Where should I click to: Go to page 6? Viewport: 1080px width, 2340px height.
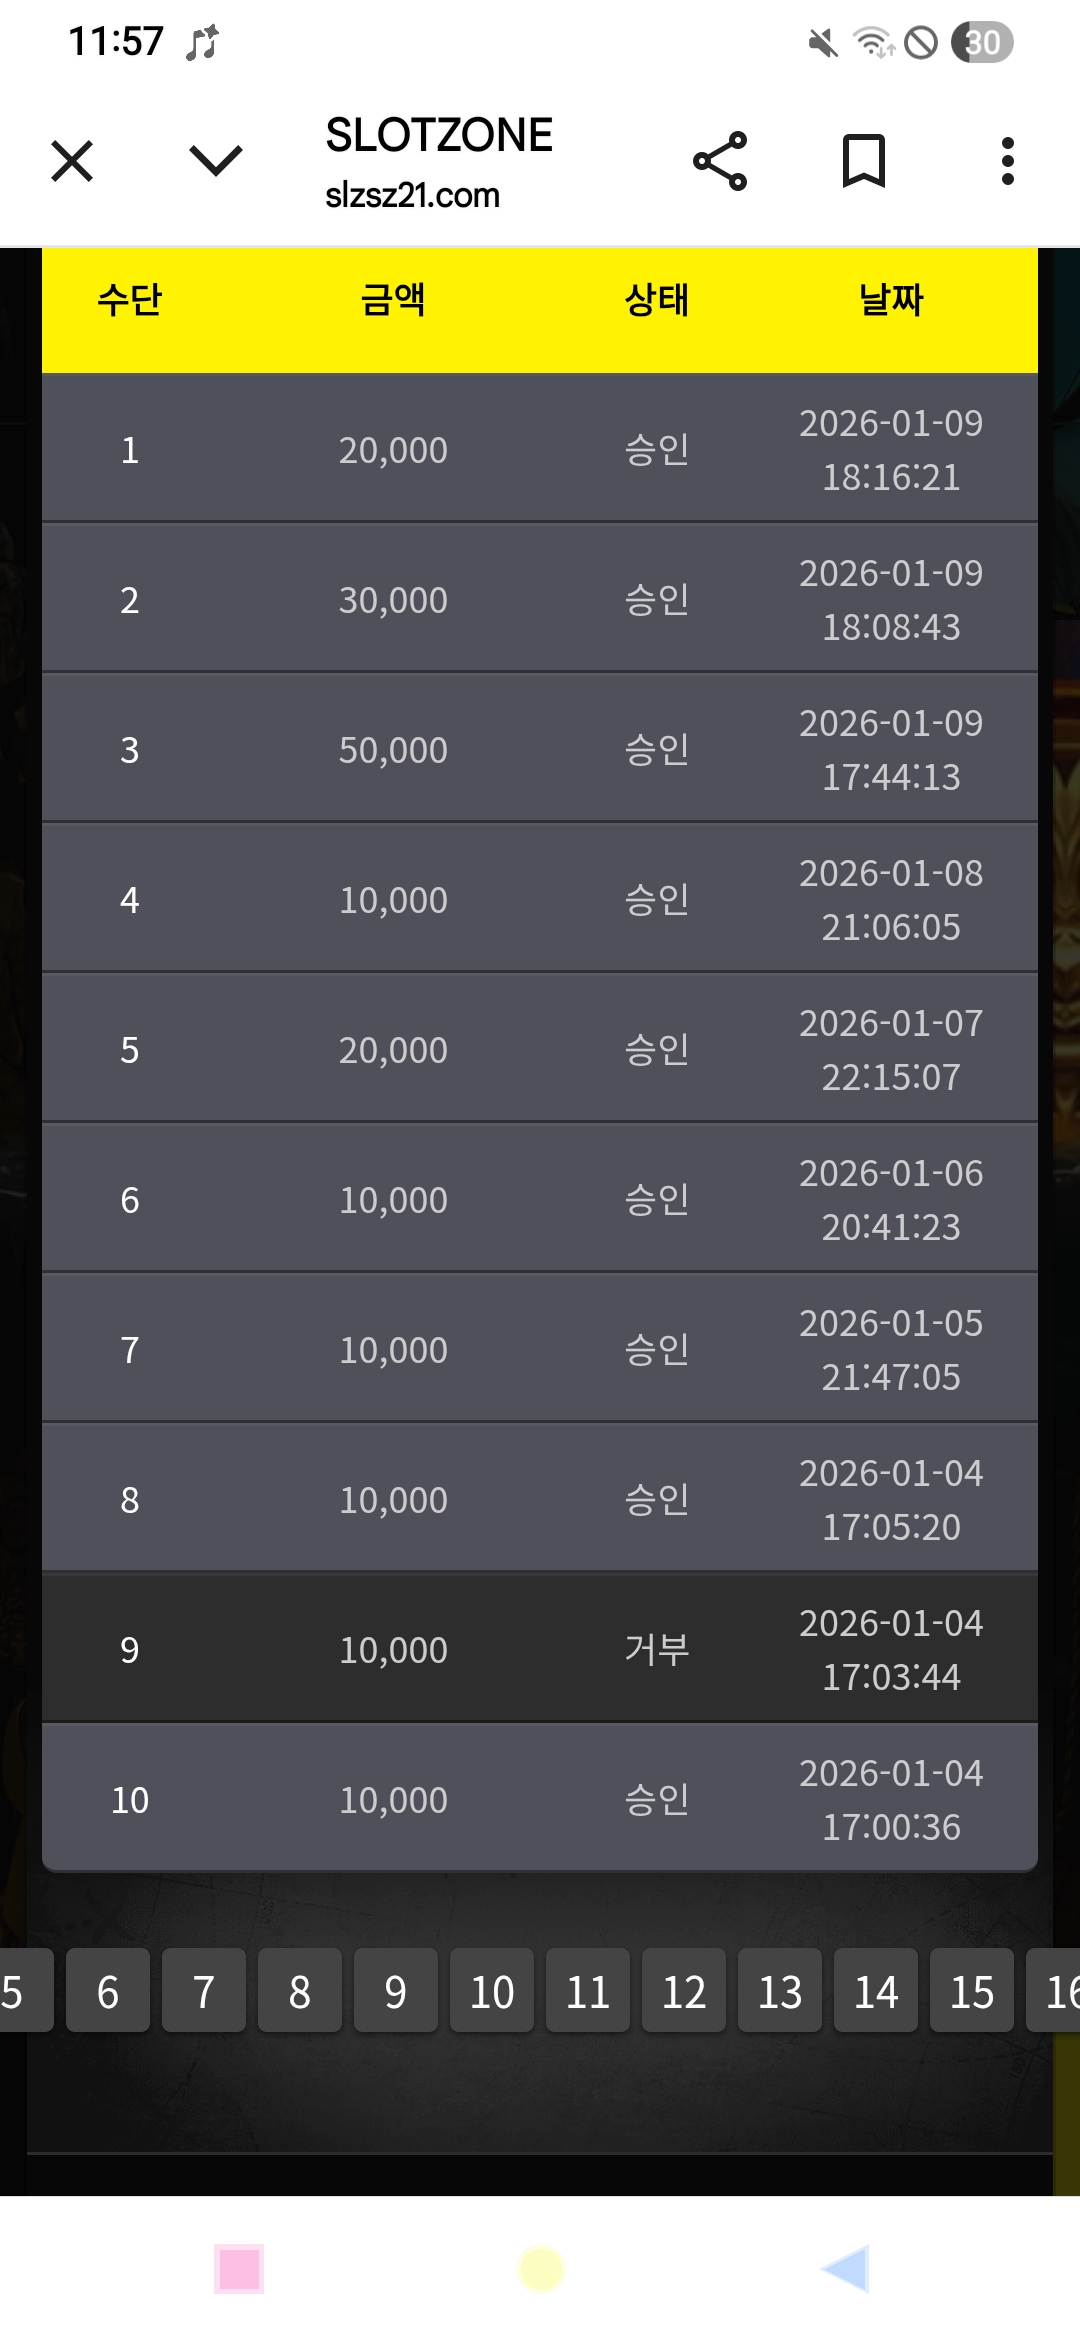(x=108, y=1991)
